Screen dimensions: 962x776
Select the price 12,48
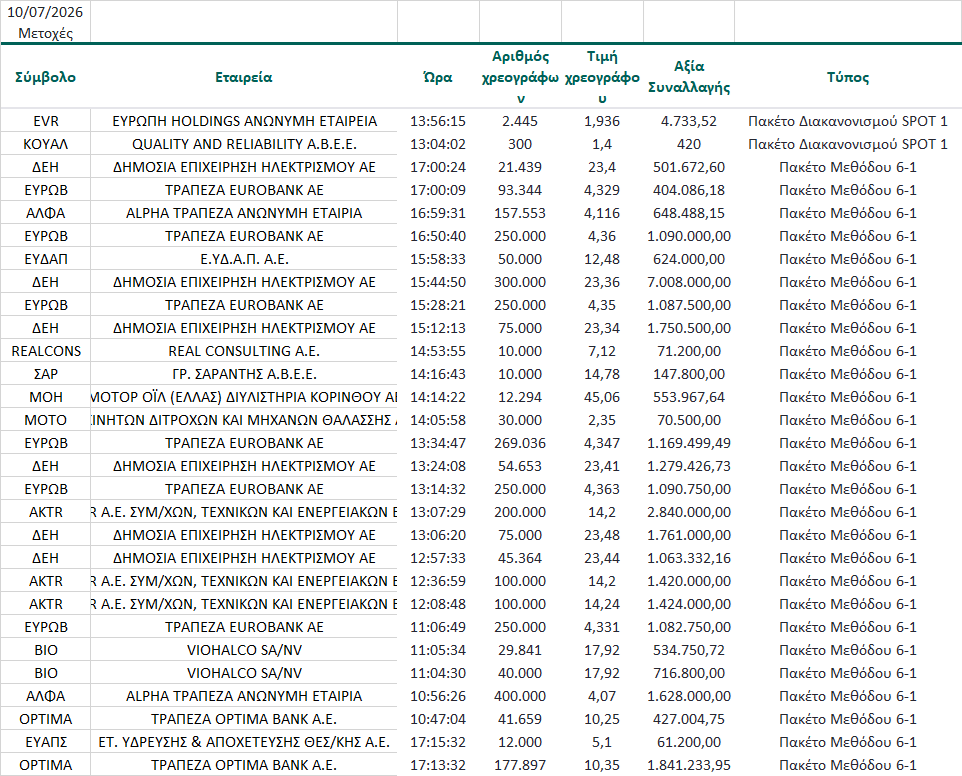point(602,259)
